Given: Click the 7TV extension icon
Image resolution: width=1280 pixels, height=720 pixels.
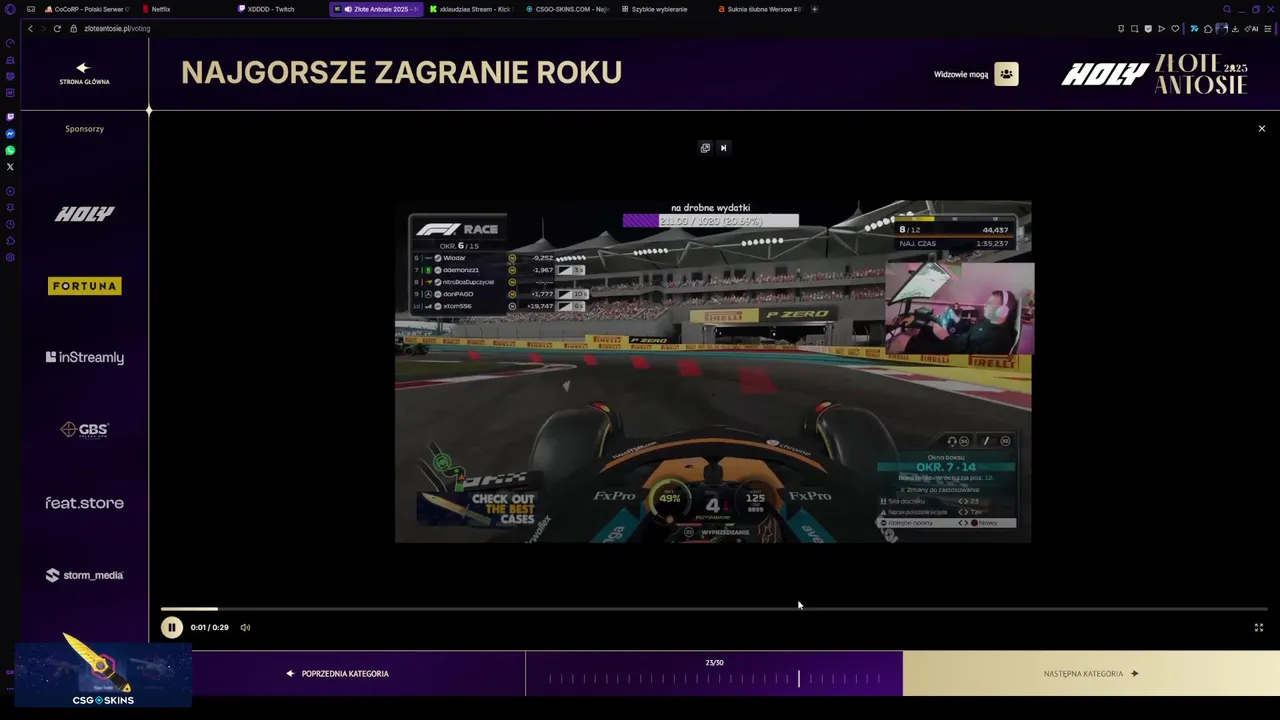Looking at the screenshot, I should coord(1194,29).
